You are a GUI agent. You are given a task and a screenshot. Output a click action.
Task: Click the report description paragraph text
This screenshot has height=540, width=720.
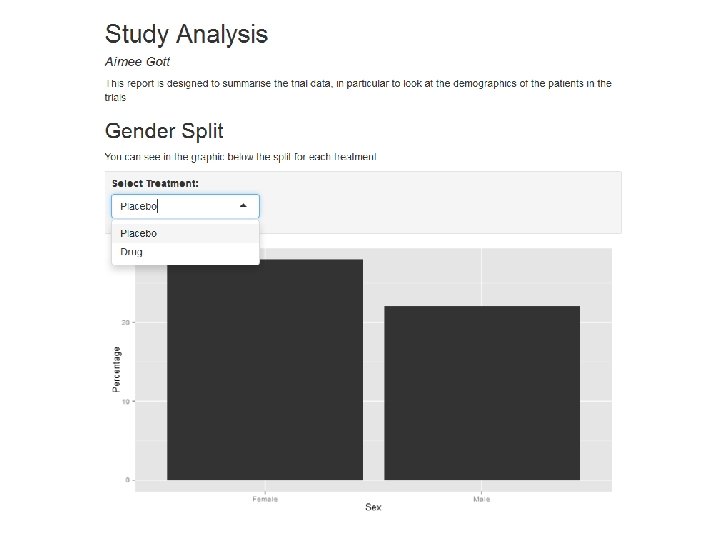pos(358,84)
